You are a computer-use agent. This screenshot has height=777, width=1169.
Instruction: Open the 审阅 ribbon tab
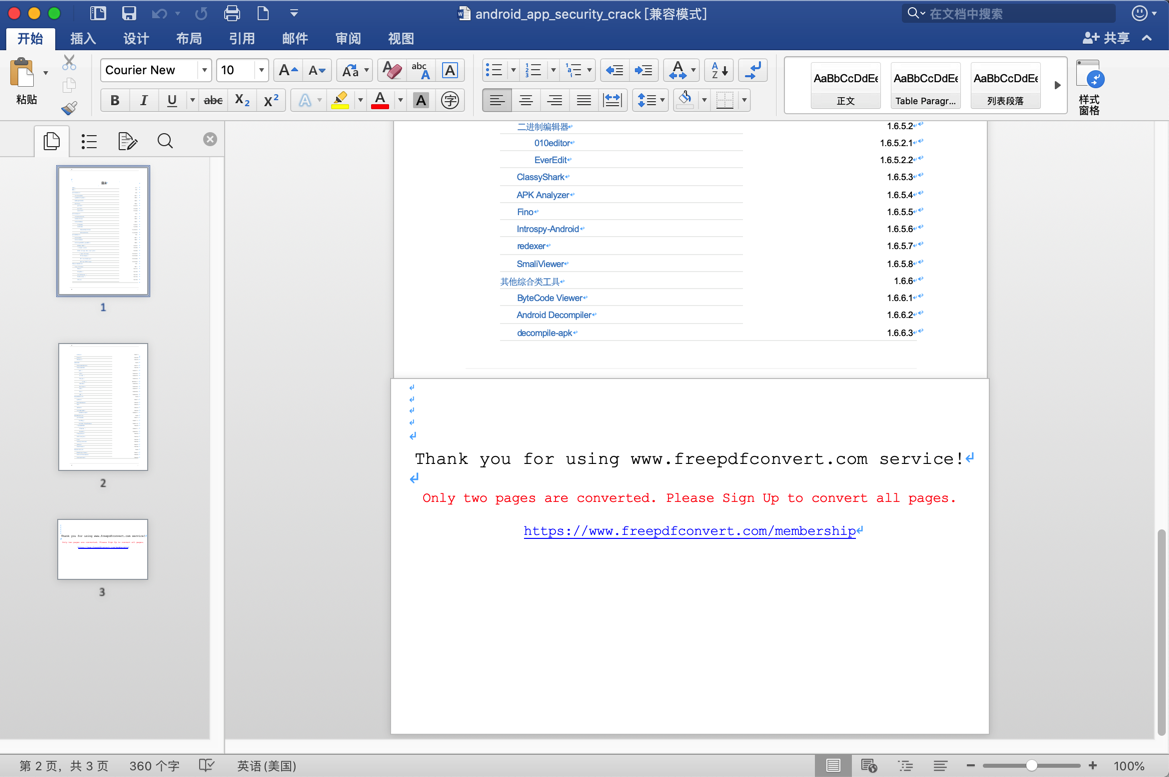click(347, 38)
